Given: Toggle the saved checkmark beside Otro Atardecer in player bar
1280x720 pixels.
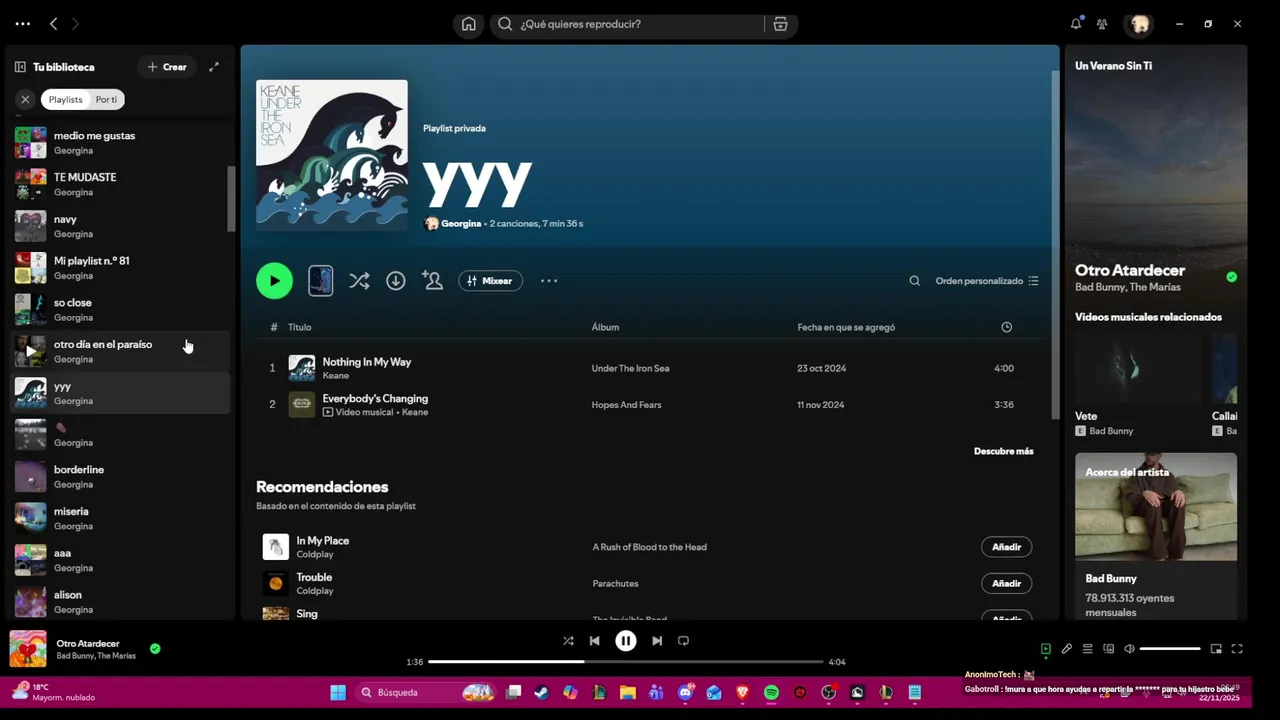Looking at the screenshot, I should [x=155, y=649].
